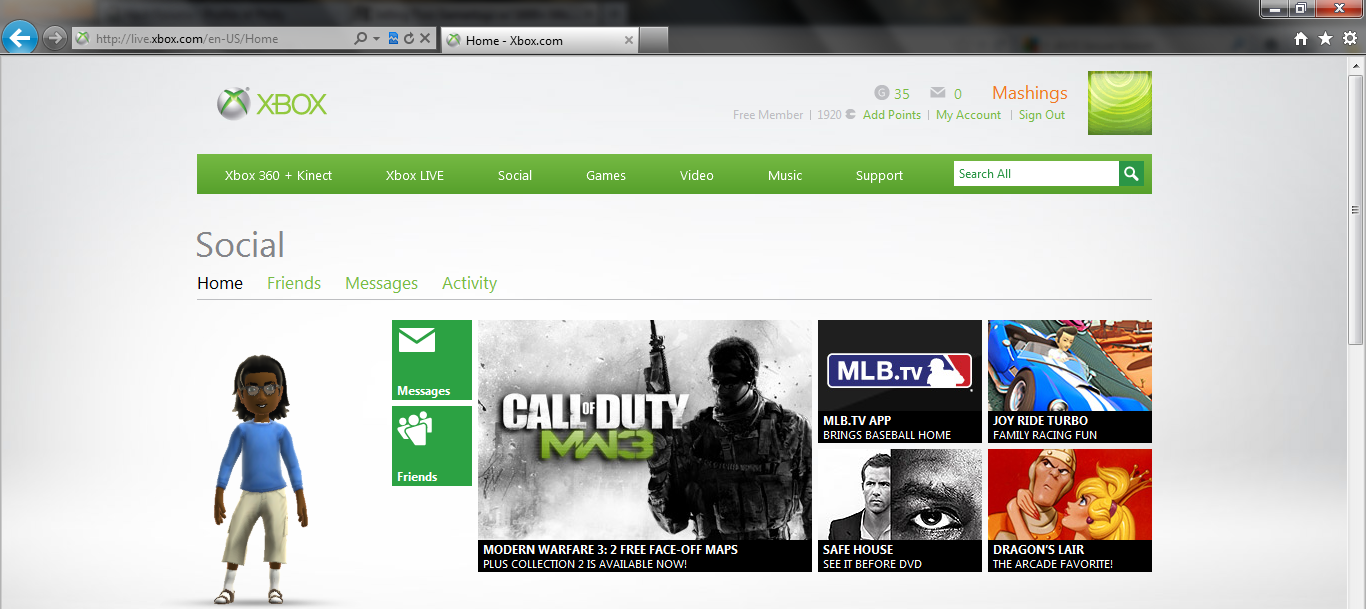Image resolution: width=1366 pixels, height=609 pixels.
Task: Click the message count 0
Action: 958,94
